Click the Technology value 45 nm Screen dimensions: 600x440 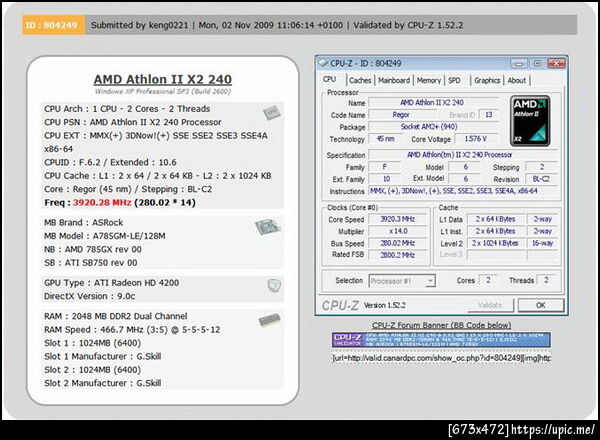385,139
